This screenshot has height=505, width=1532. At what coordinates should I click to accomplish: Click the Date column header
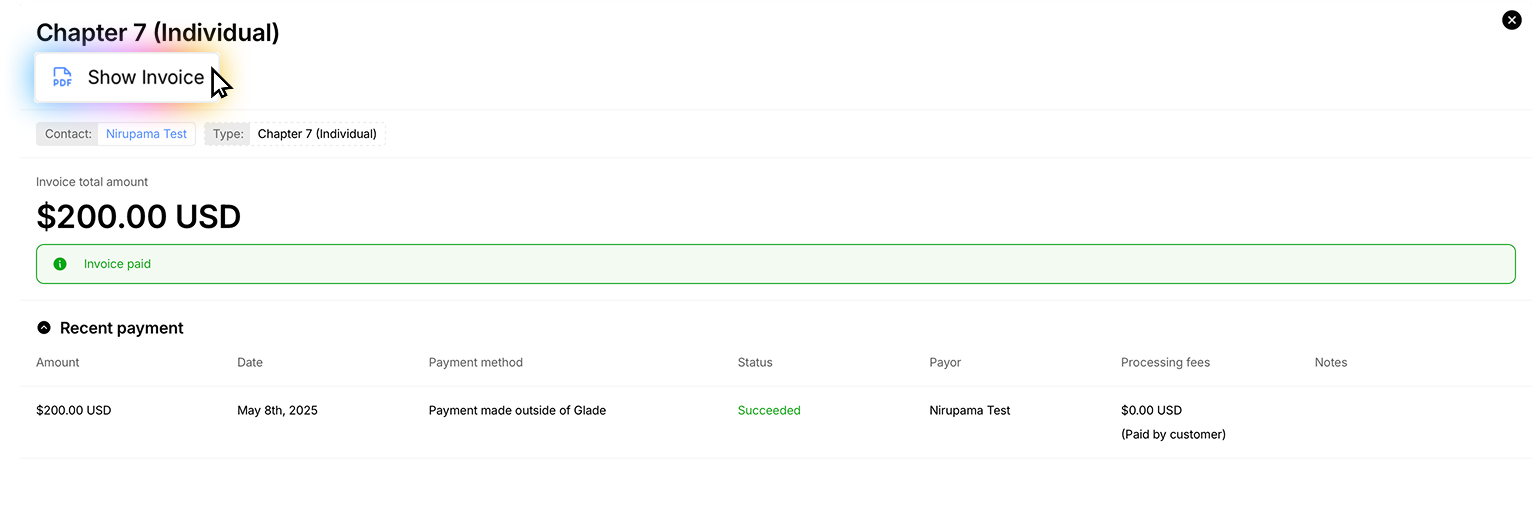coord(250,362)
